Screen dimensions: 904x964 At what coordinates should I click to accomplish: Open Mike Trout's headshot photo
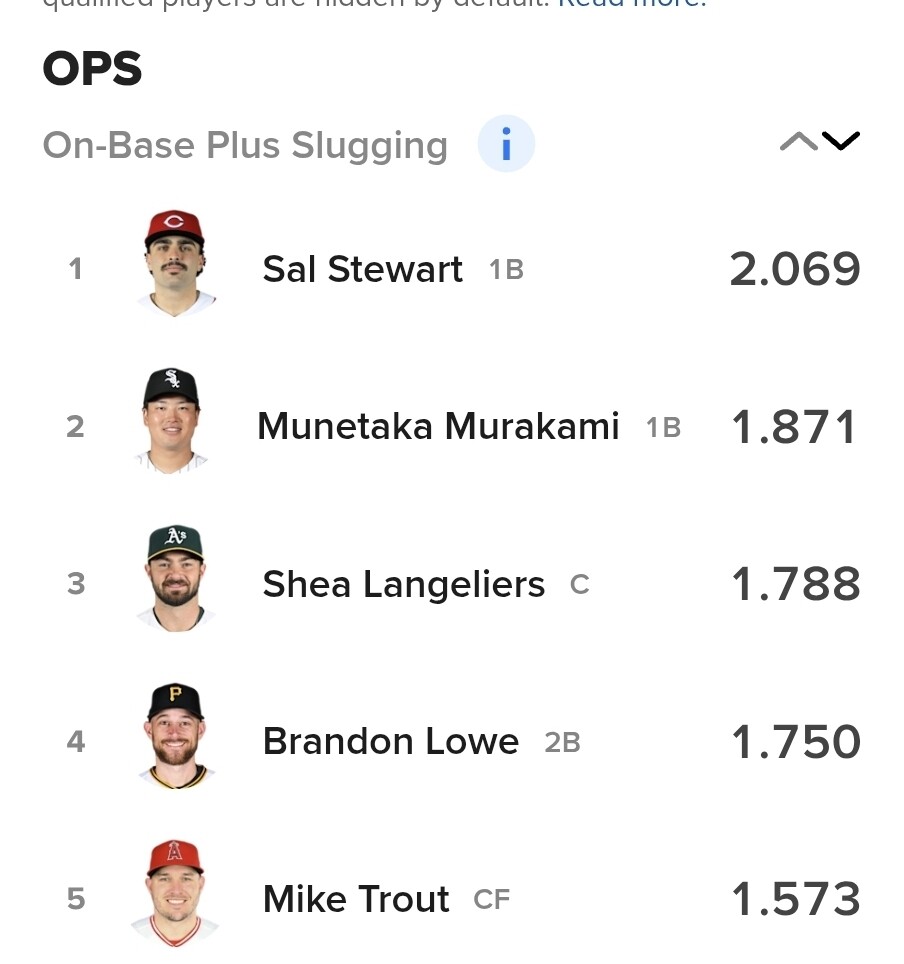(175, 893)
